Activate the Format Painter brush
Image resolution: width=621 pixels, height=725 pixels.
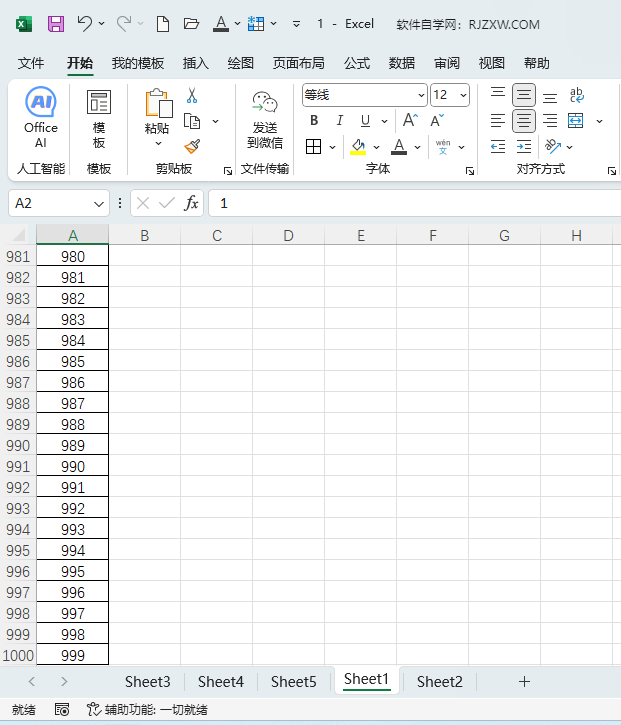[x=192, y=147]
